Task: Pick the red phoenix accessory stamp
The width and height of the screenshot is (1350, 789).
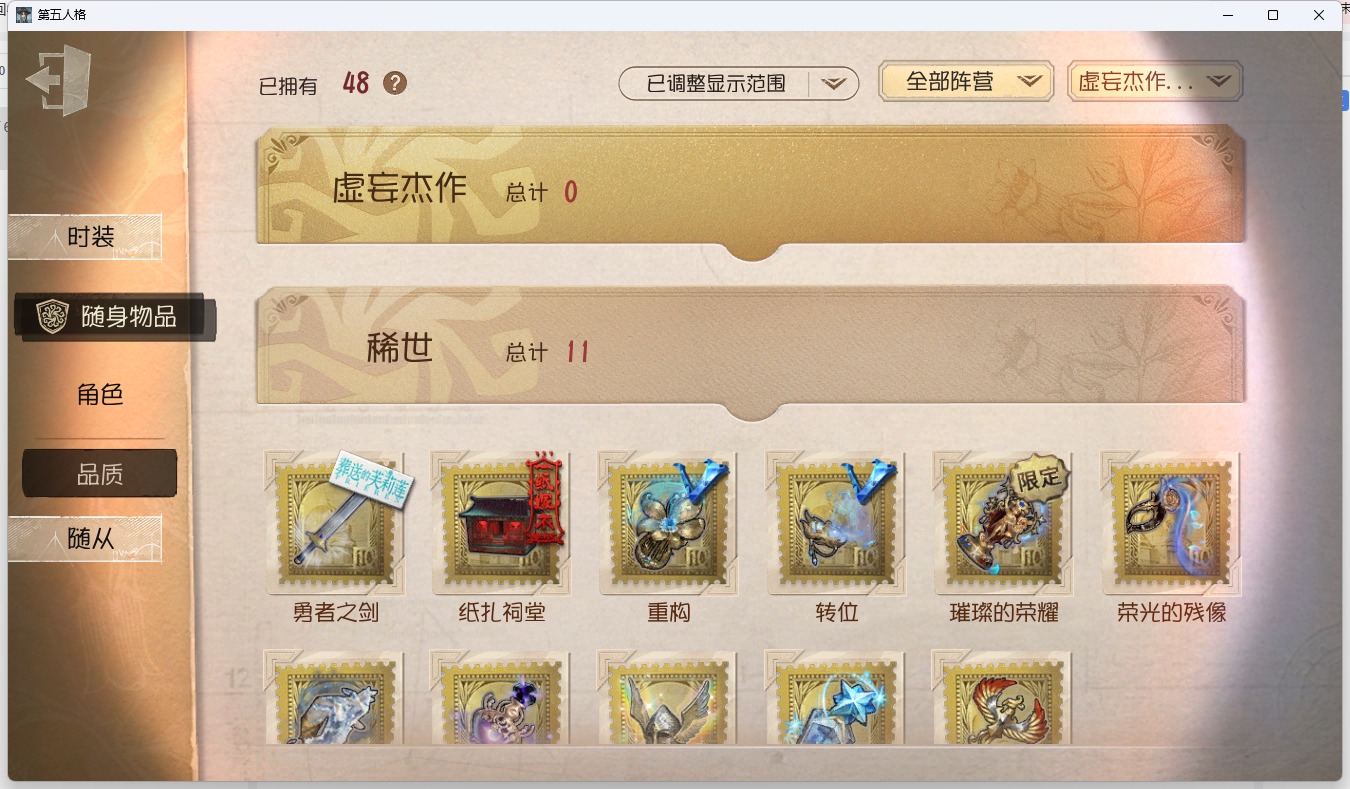Action: pyautogui.click(x=1002, y=697)
